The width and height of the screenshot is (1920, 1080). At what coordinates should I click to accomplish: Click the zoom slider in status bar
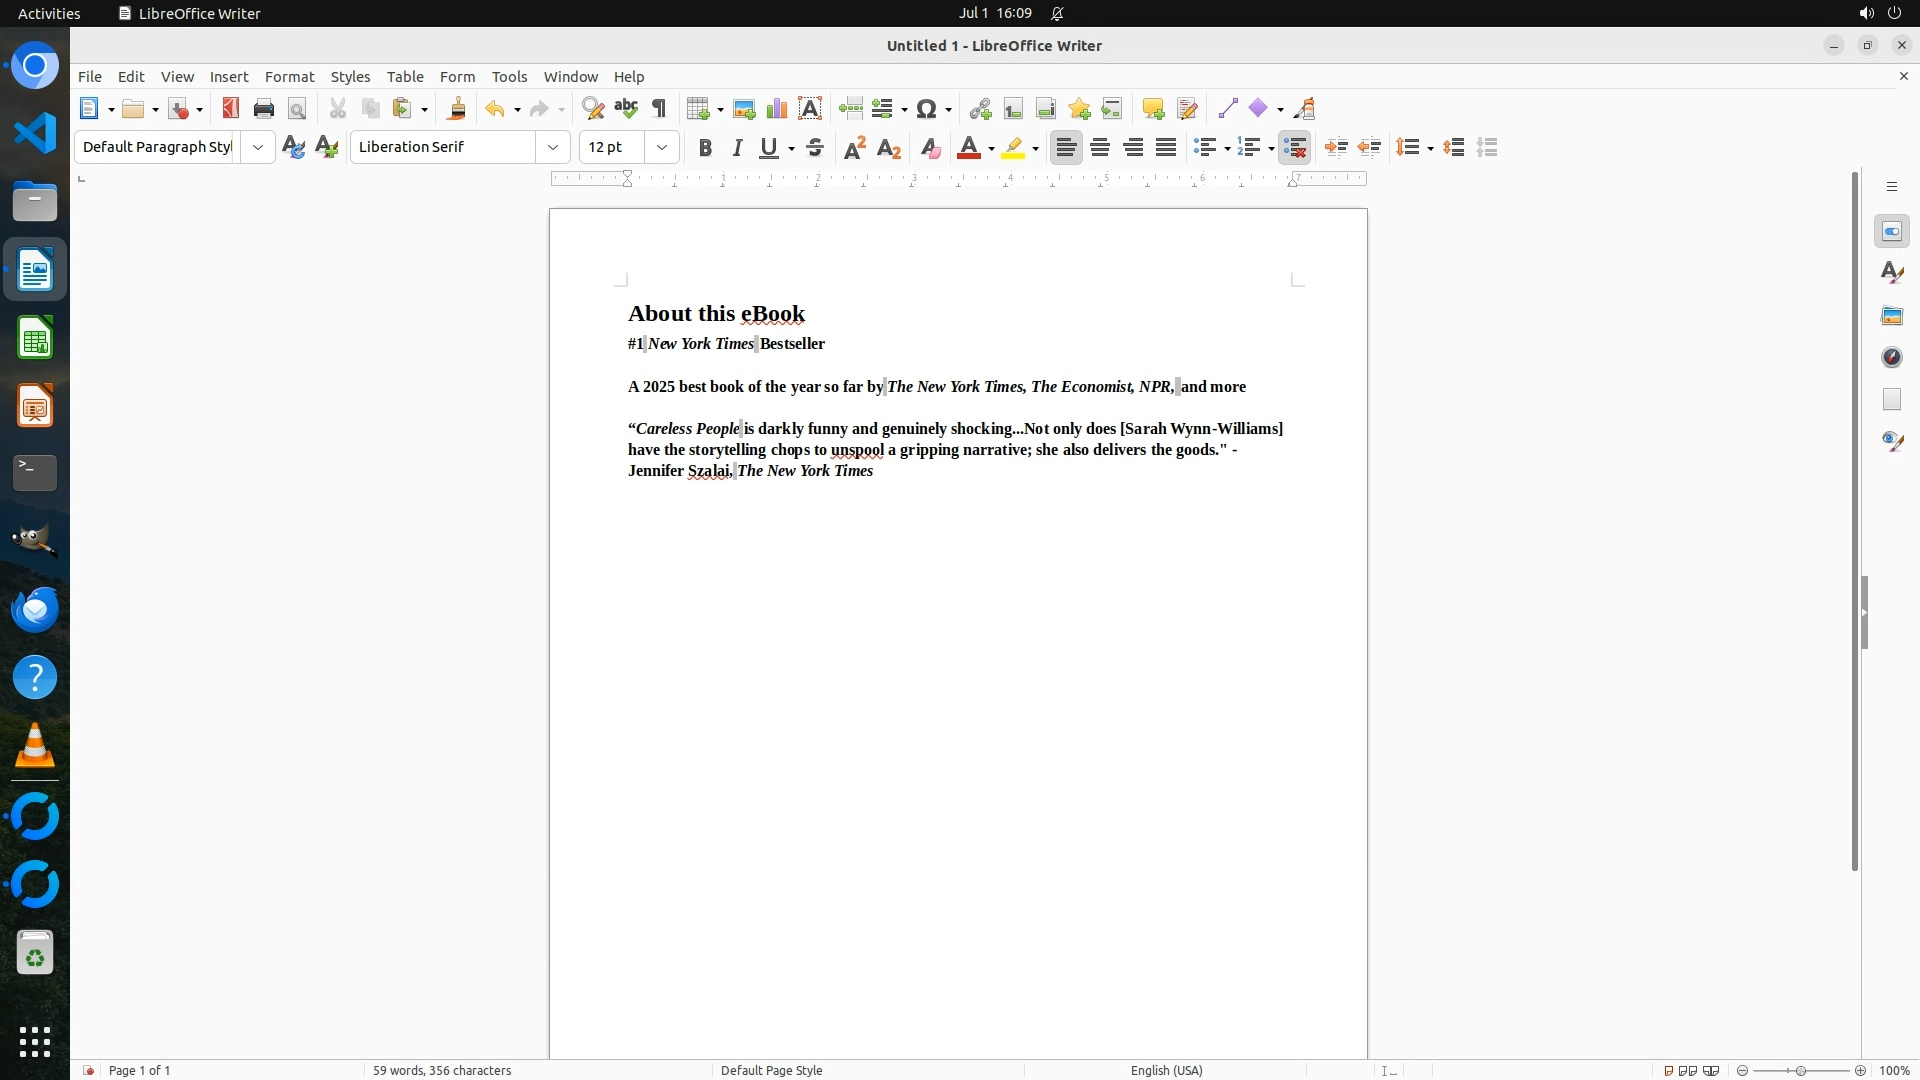click(x=1800, y=1070)
